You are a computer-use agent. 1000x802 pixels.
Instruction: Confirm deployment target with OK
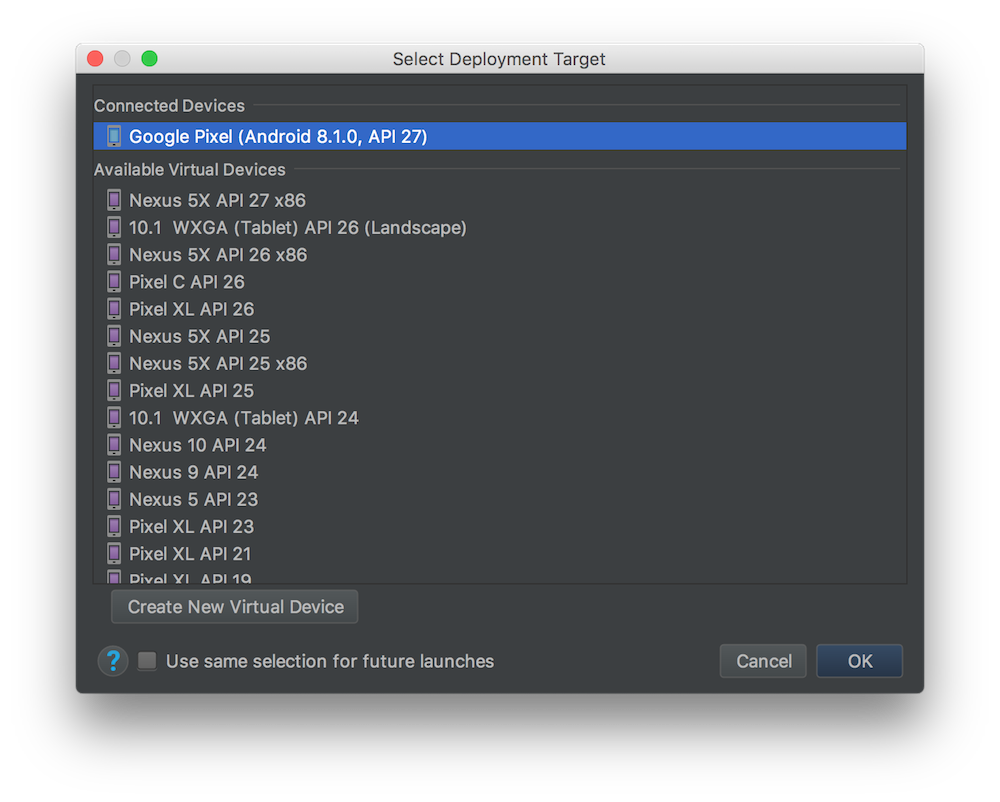tap(860, 661)
